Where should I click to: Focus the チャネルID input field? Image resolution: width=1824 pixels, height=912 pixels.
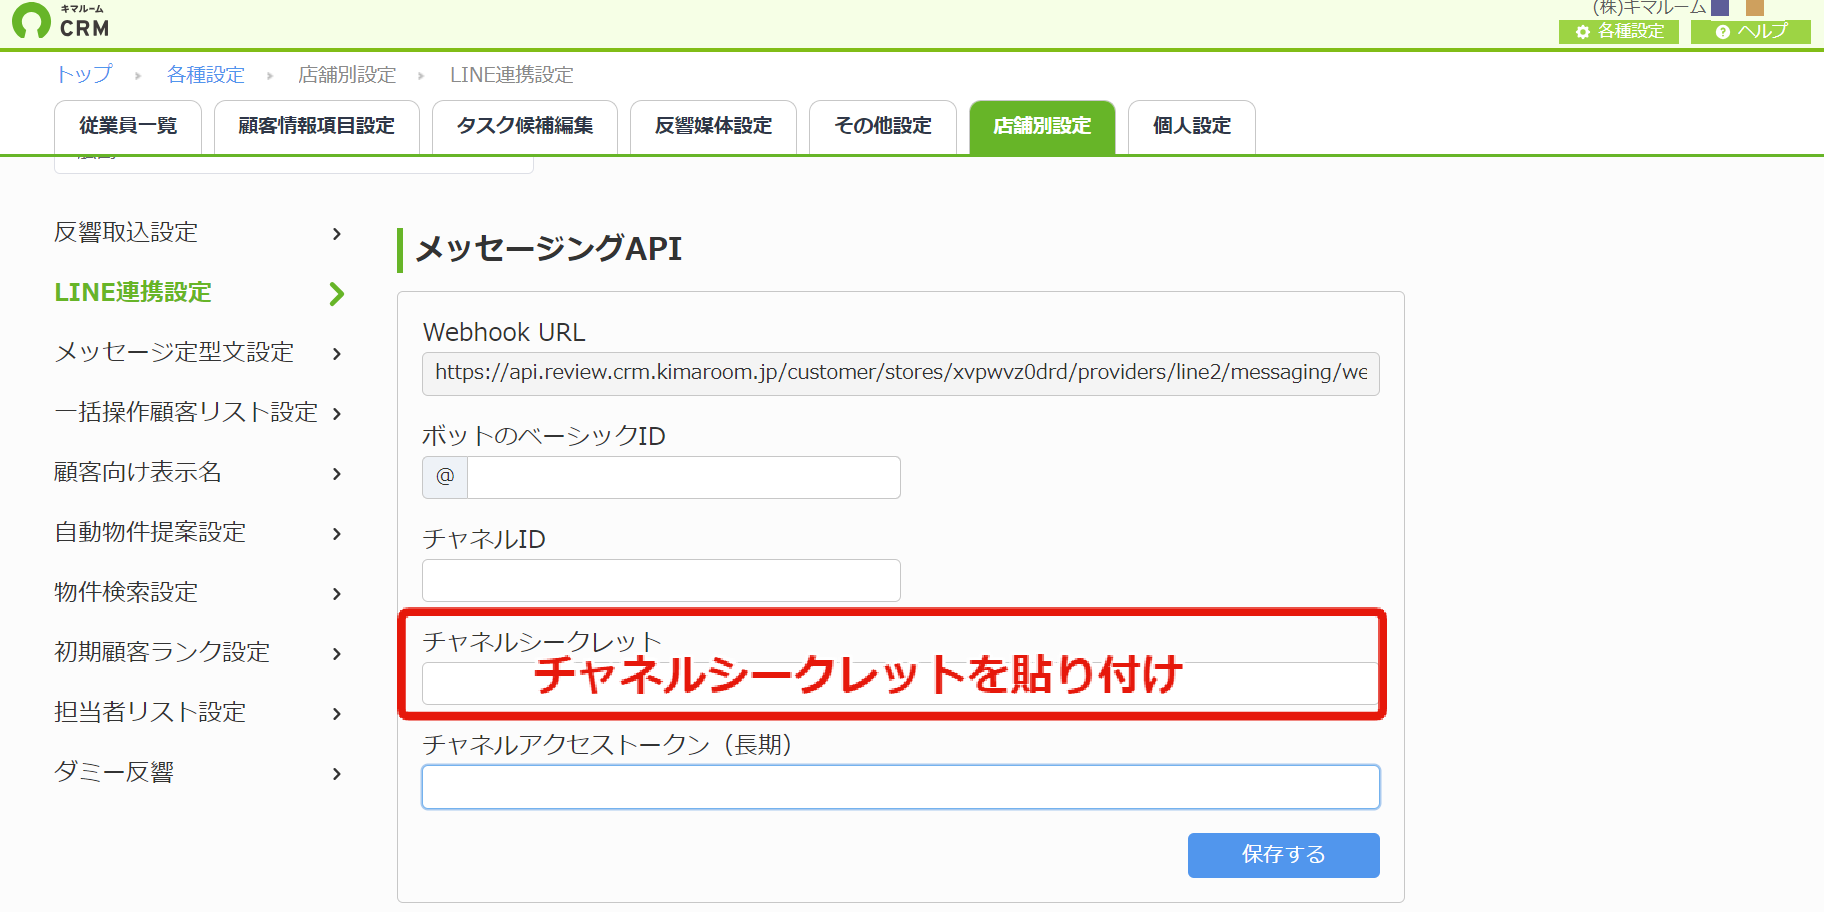coord(661,581)
